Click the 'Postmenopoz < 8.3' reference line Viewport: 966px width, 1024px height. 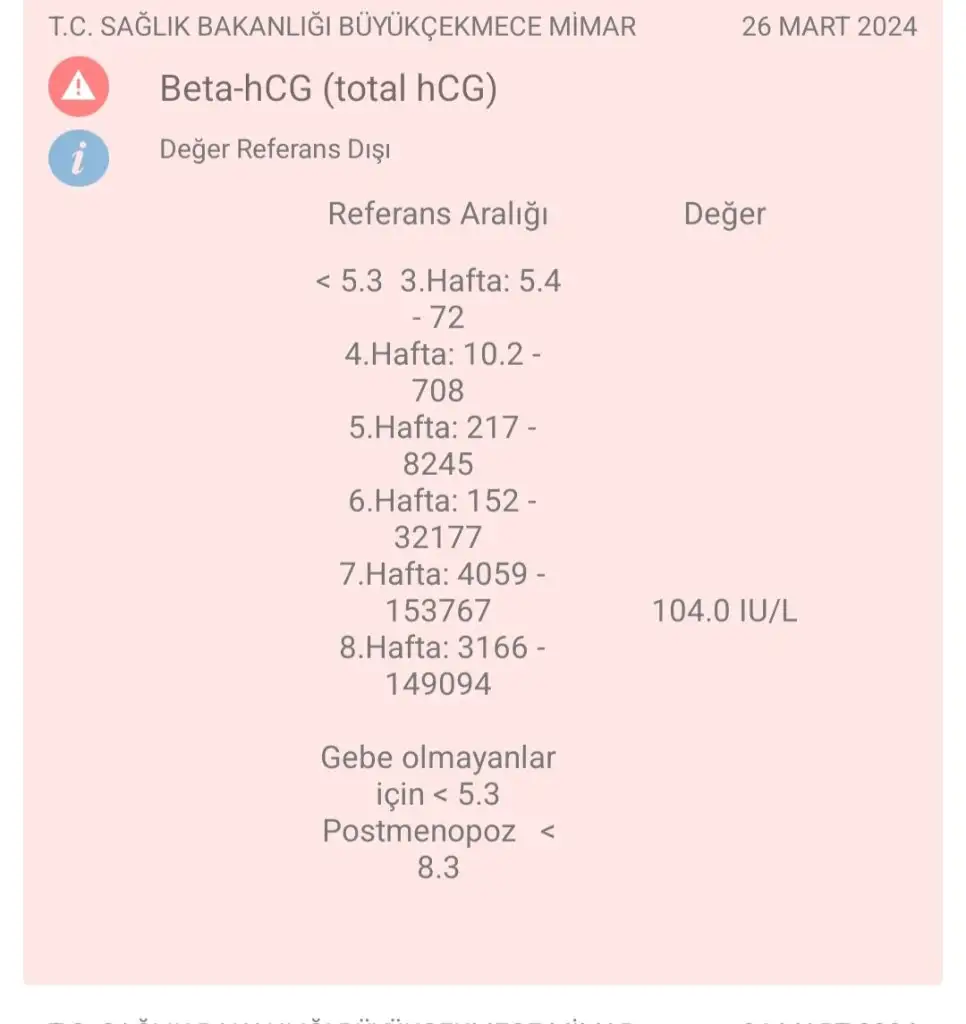pos(438,849)
